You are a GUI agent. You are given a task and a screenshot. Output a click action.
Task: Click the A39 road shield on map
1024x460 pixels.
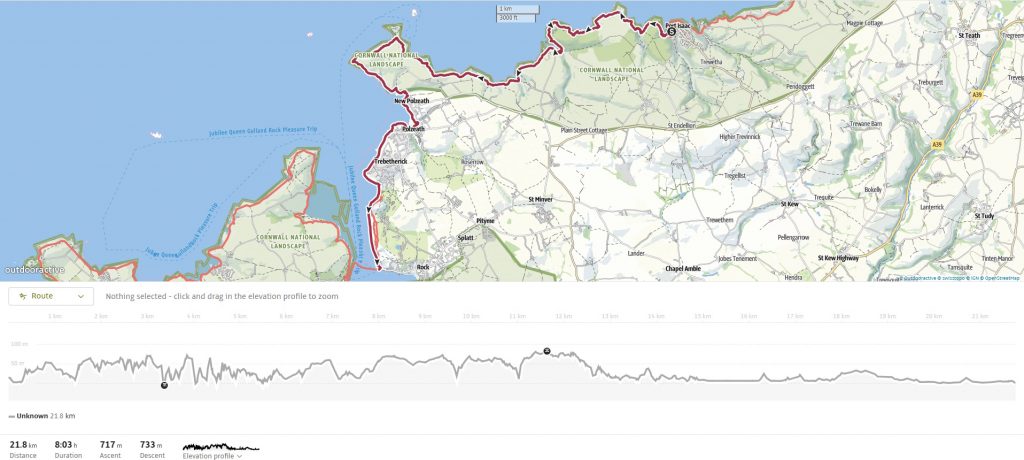pyautogui.click(x=976, y=94)
